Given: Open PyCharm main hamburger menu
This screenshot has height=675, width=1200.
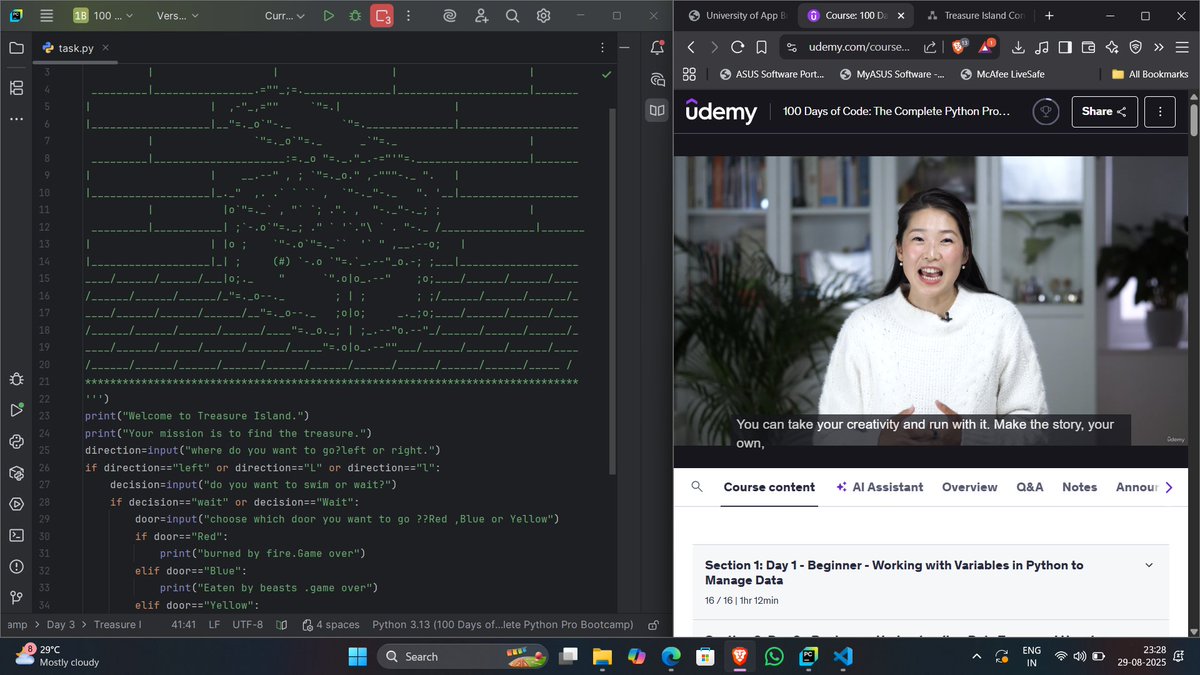Looking at the screenshot, I should click(46, 16).
